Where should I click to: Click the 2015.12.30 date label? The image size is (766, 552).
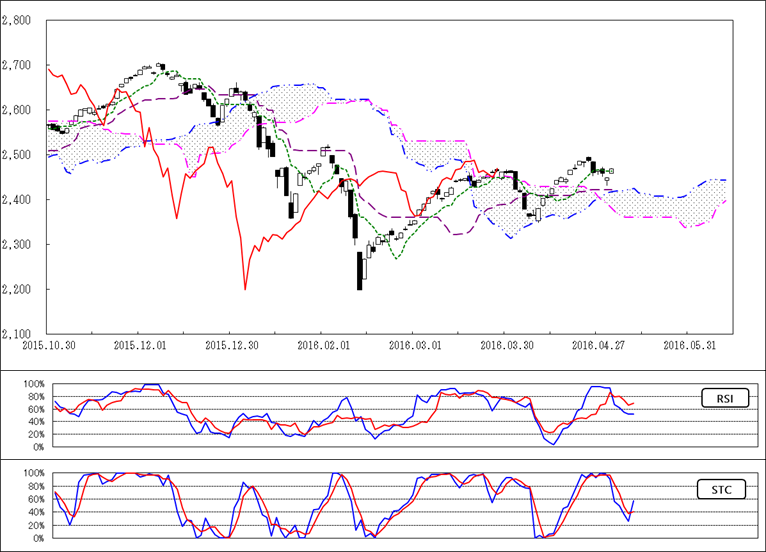tap(230, 344)
